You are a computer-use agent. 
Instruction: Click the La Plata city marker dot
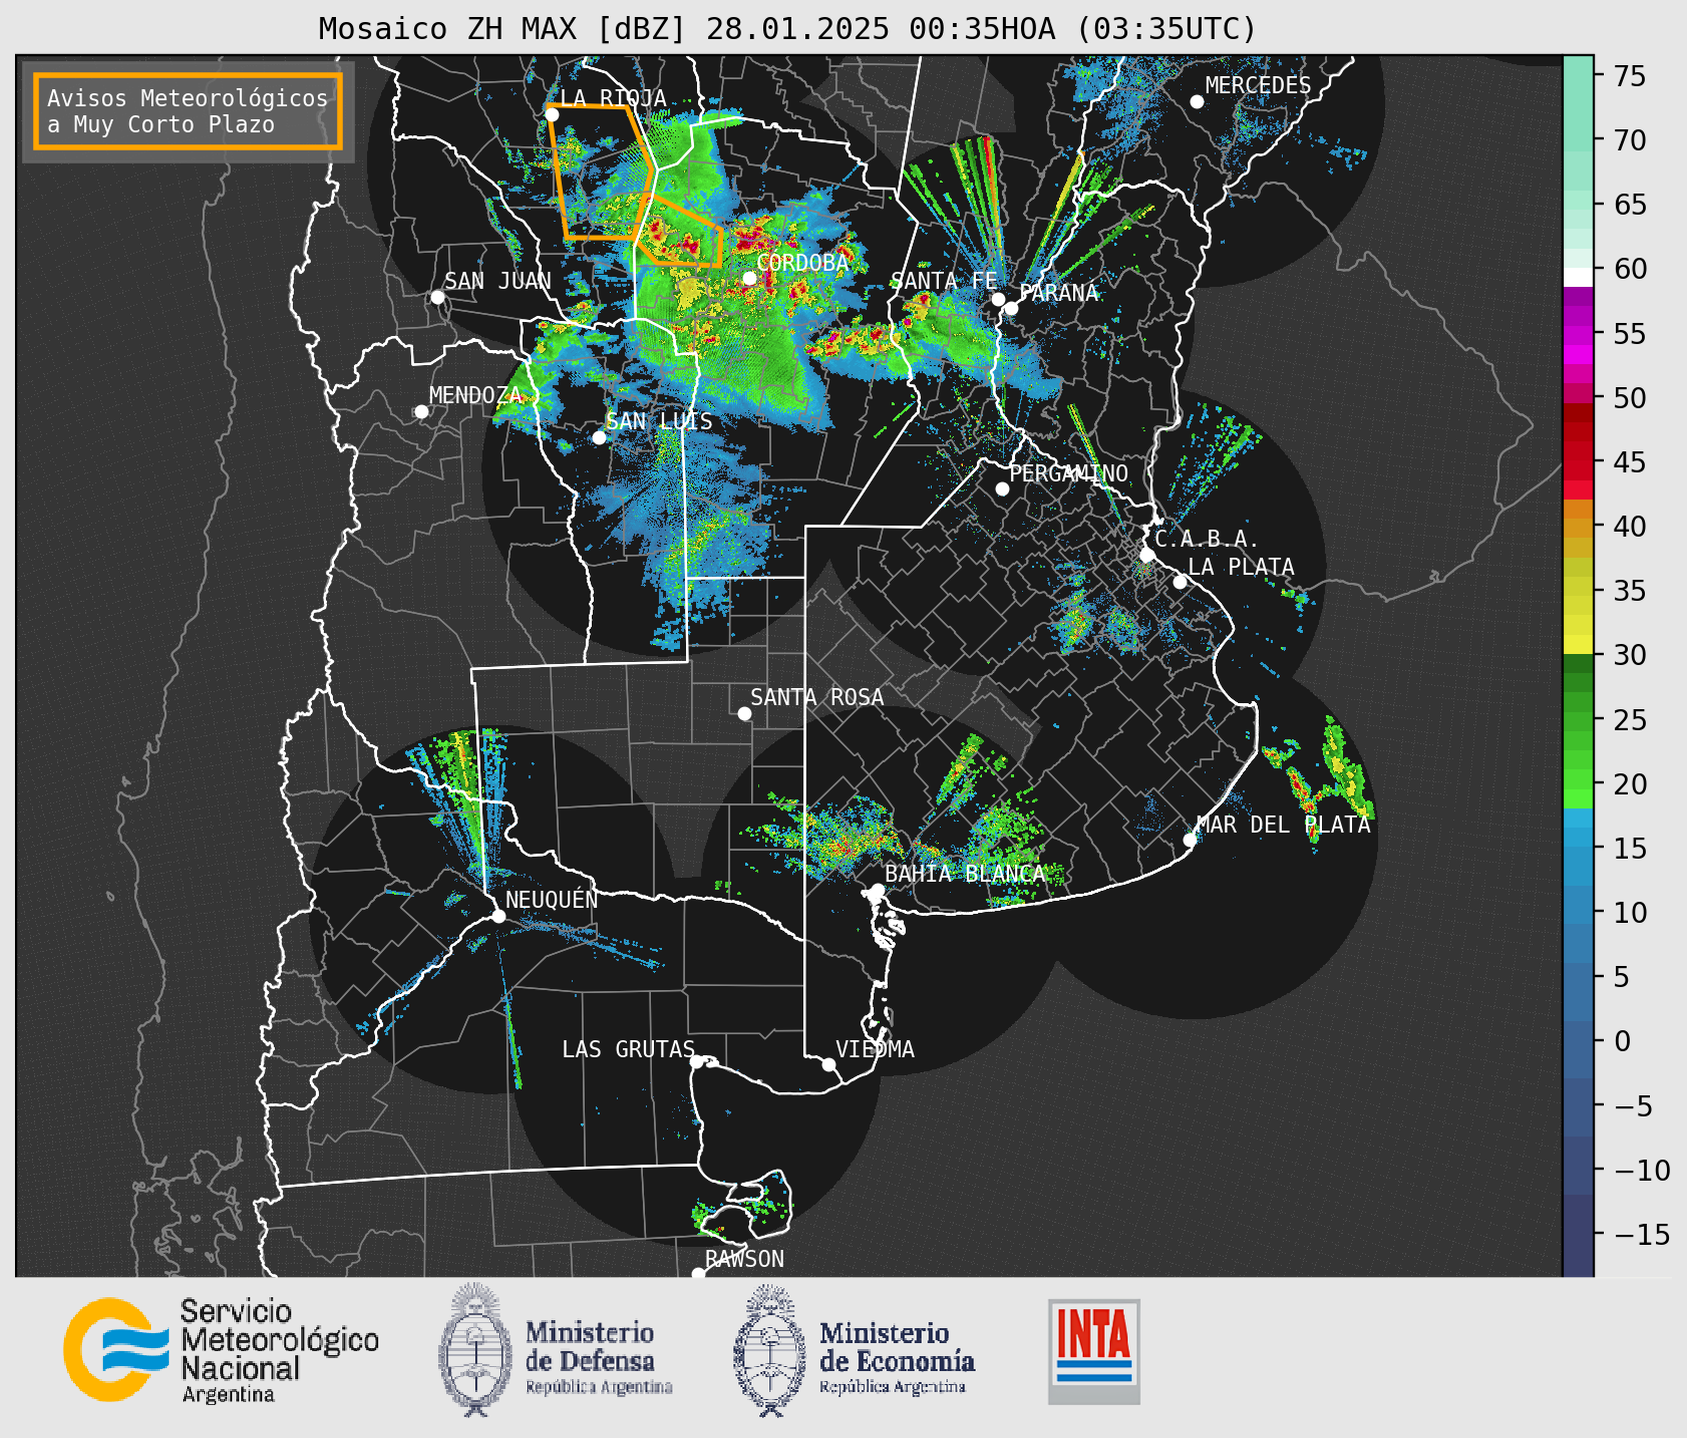point(1180,582)
